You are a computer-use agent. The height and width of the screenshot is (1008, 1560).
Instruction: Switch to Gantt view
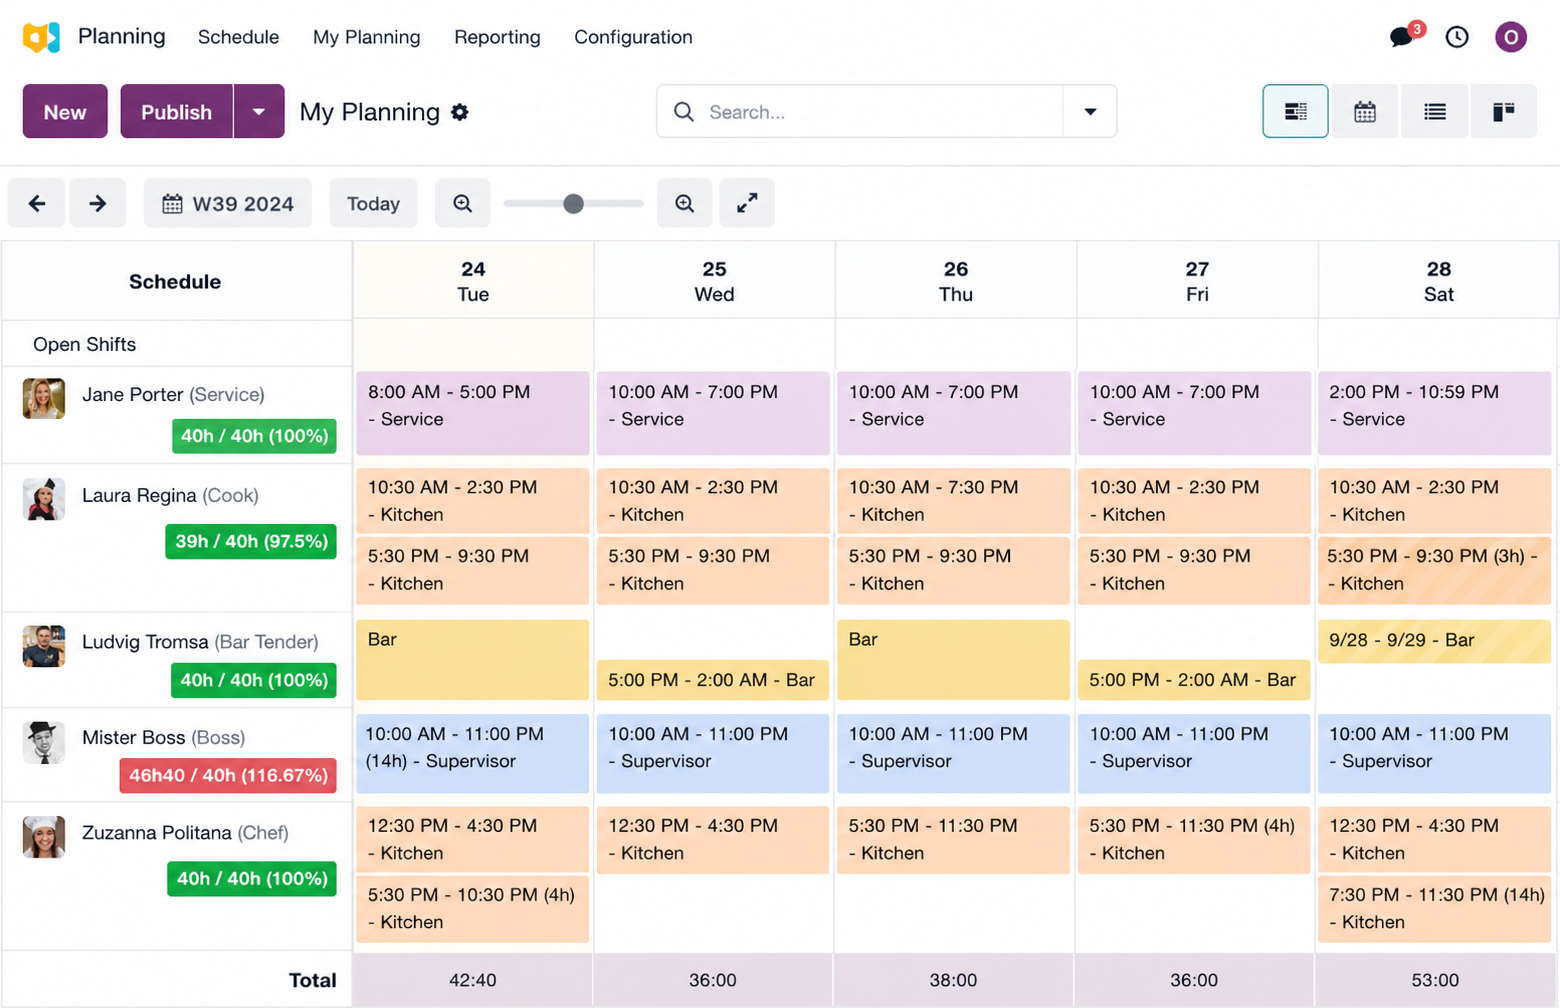1295,112
